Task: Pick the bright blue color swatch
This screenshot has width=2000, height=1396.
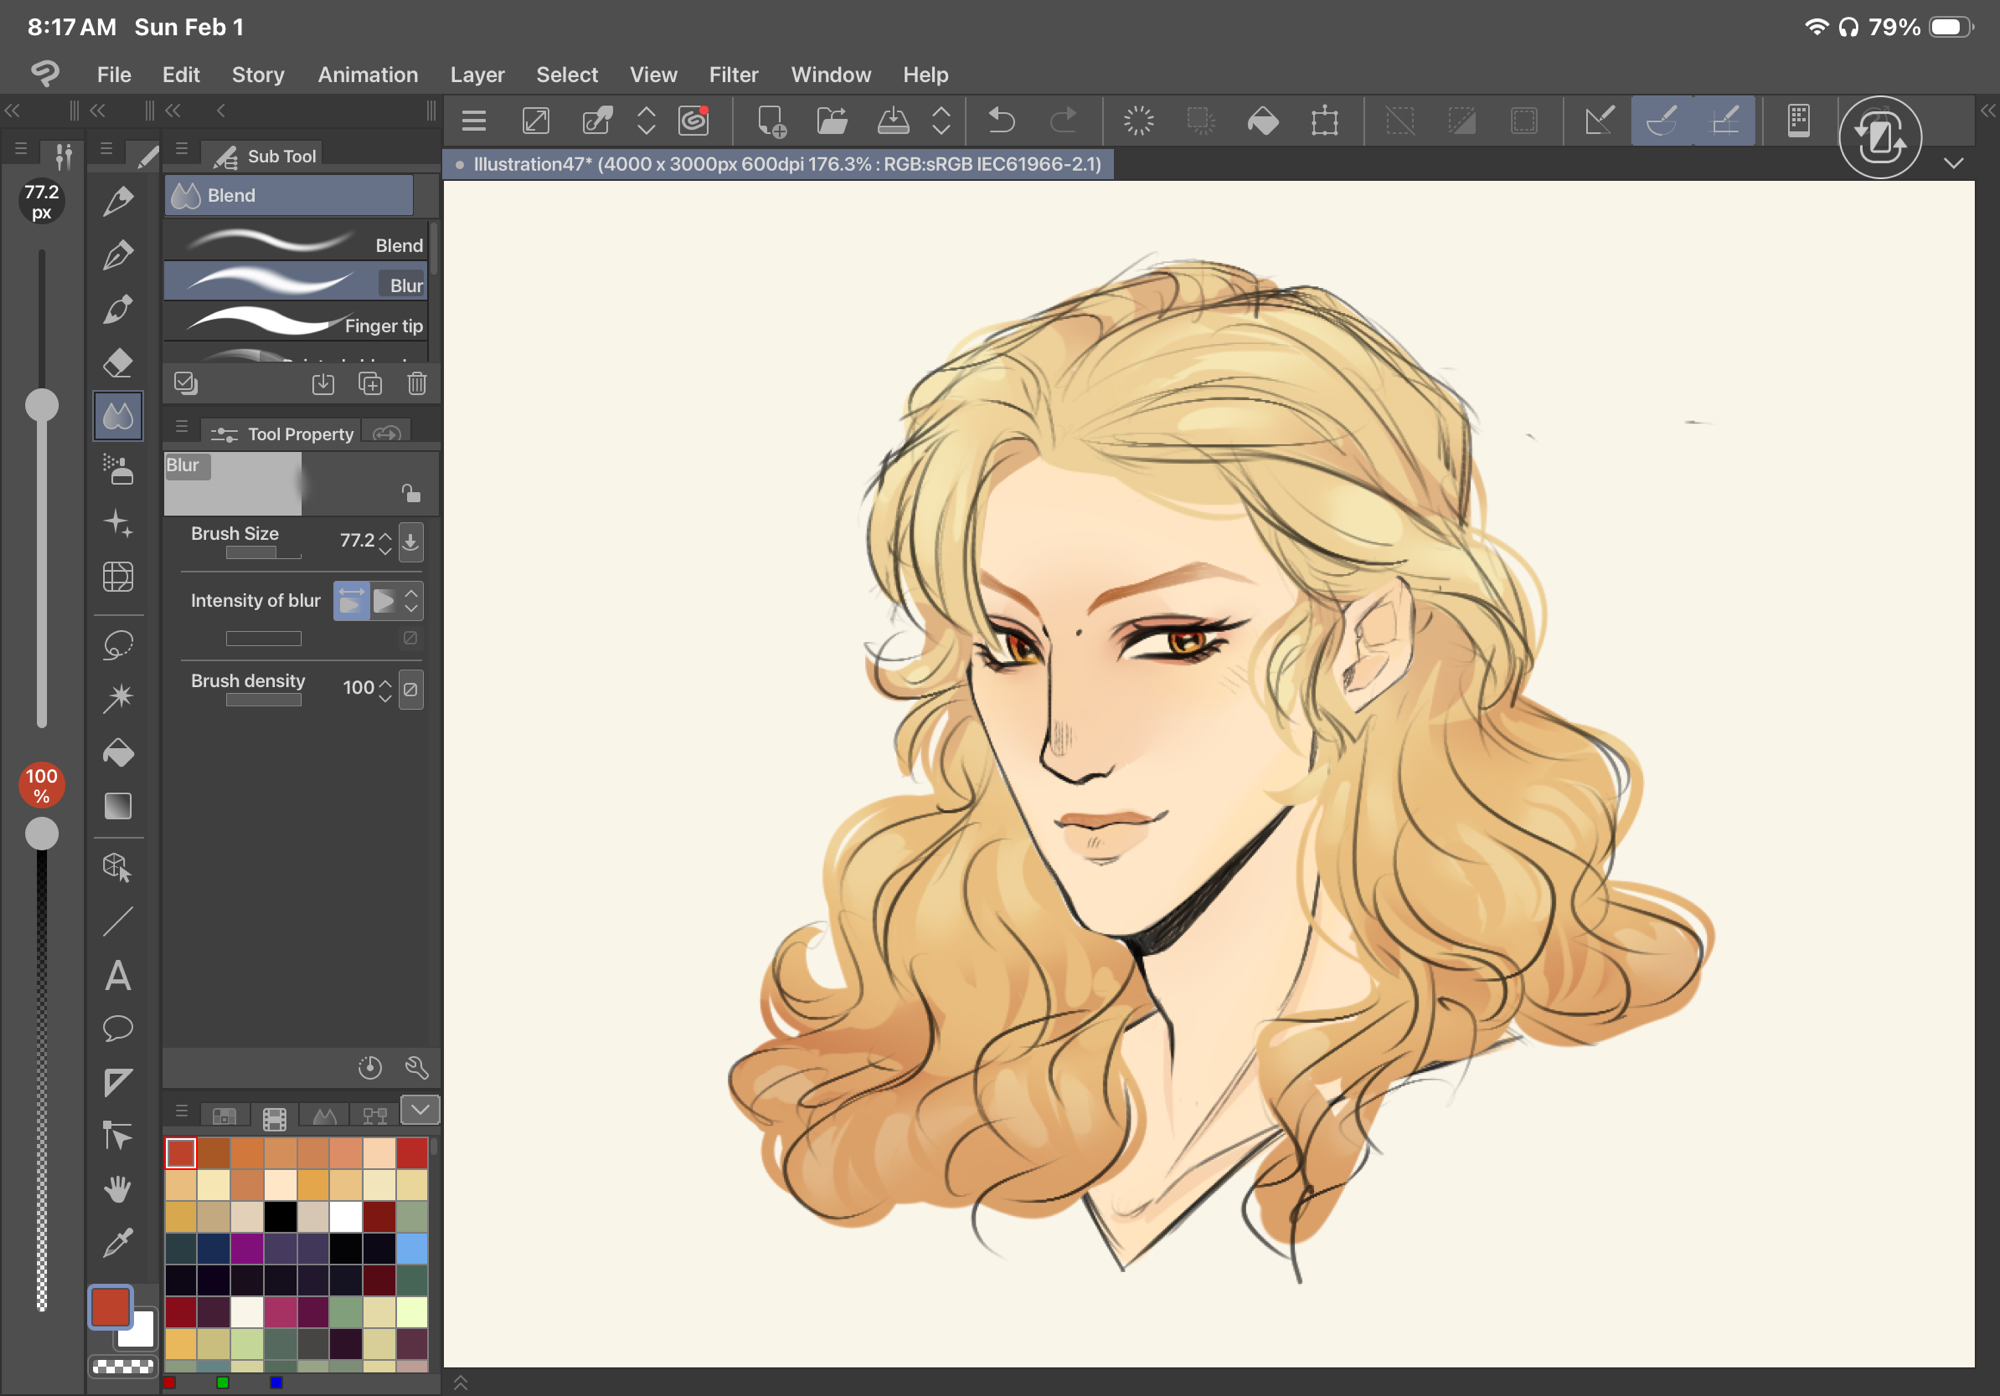Action: tap(411, 1248)
